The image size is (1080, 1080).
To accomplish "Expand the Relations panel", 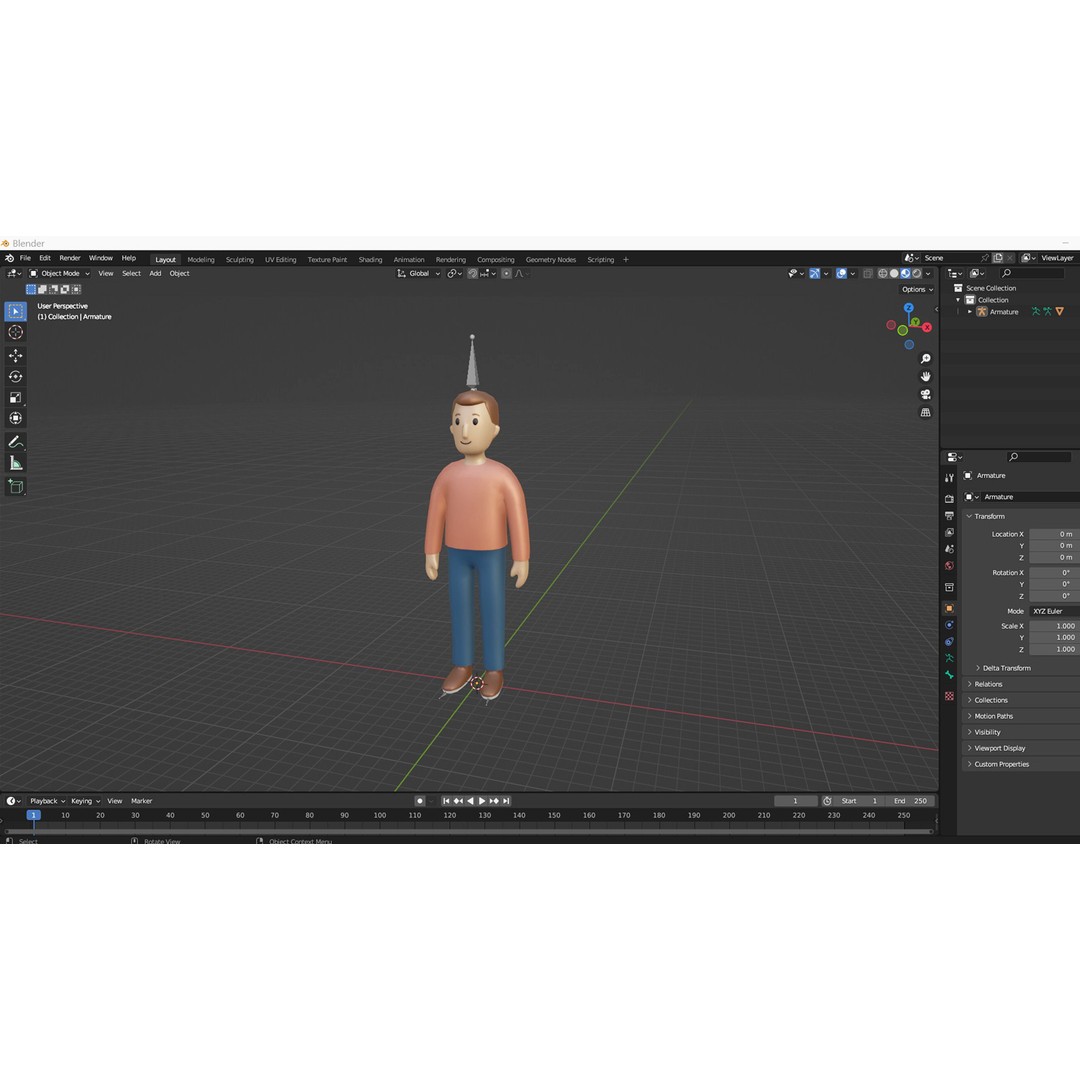I will tap(1003, 684).
